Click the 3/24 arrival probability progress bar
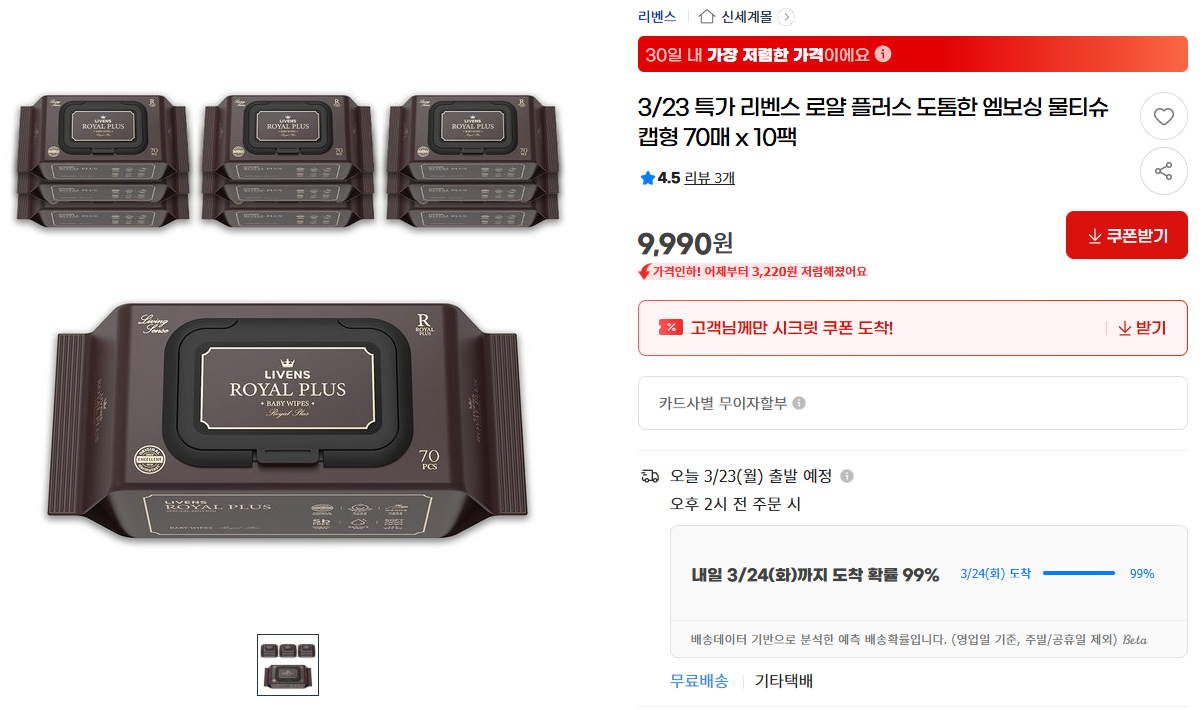Image resolution: width=1204 pixels, height=710 pixels. pos(1079,573)
